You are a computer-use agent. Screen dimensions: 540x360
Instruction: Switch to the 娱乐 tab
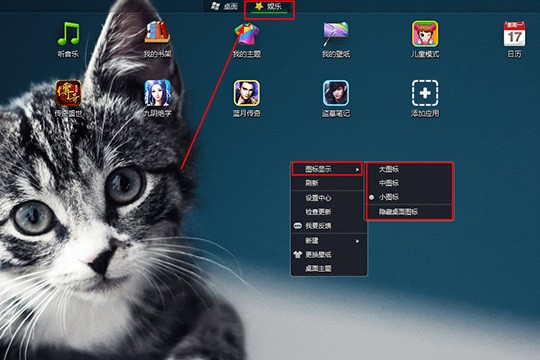coord(269,7)
